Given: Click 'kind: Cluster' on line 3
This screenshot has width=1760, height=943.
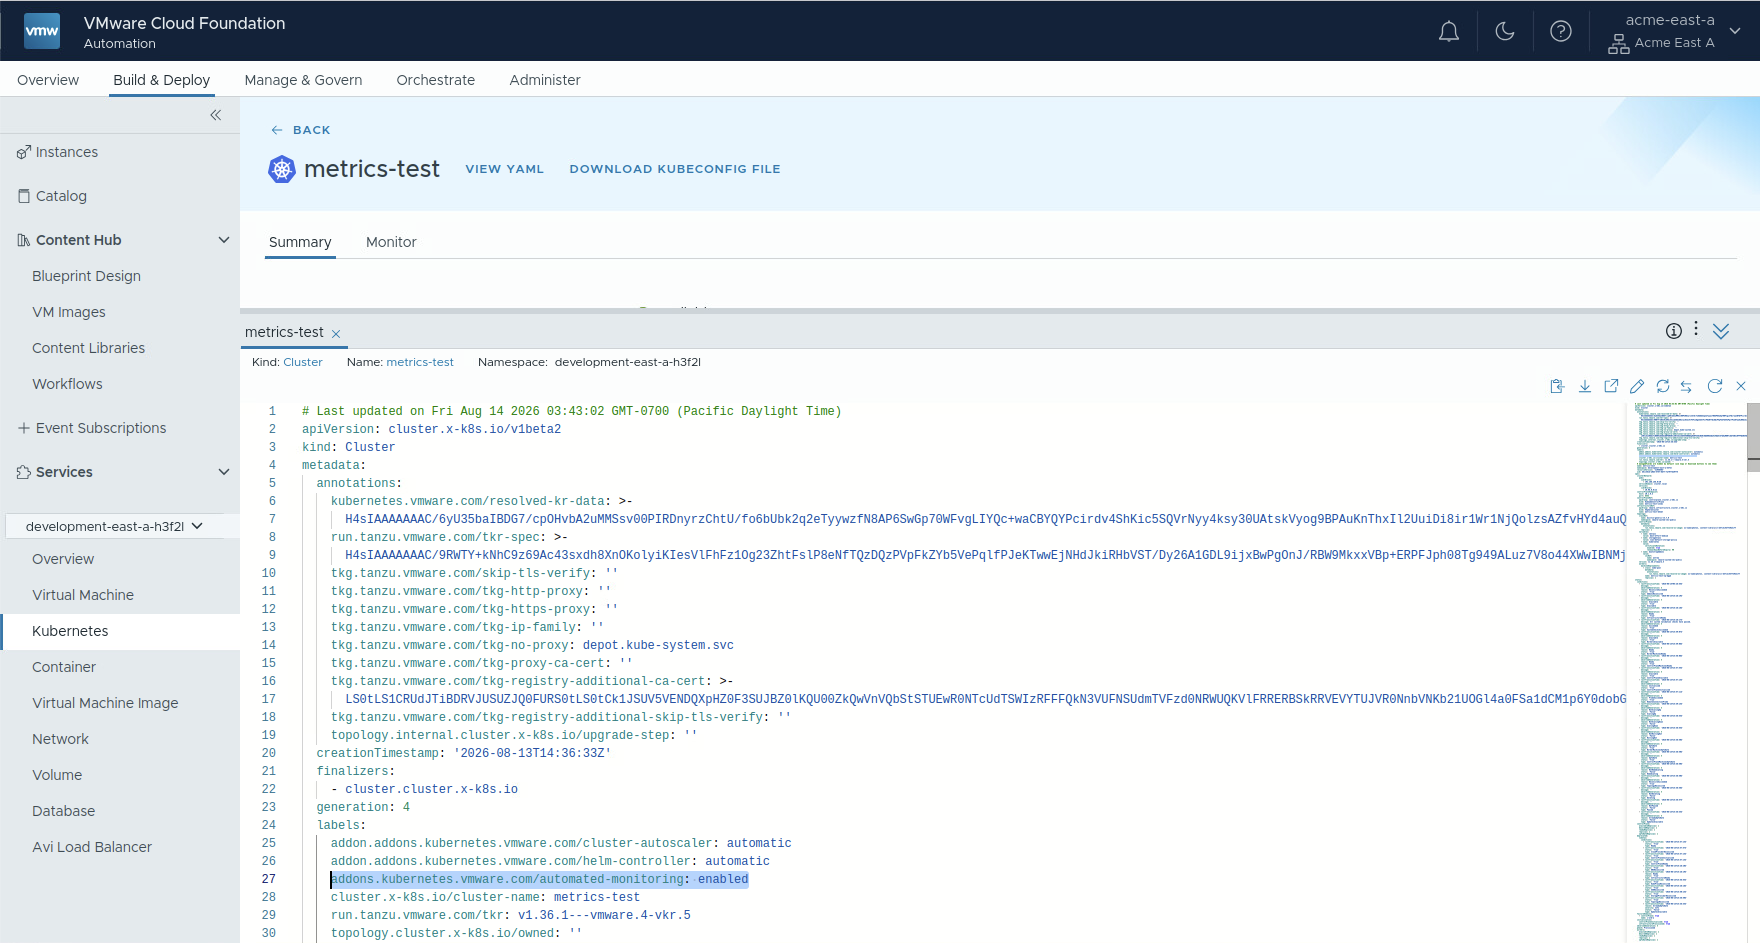Looking at the screenshot, I should (x=349, y=447).
